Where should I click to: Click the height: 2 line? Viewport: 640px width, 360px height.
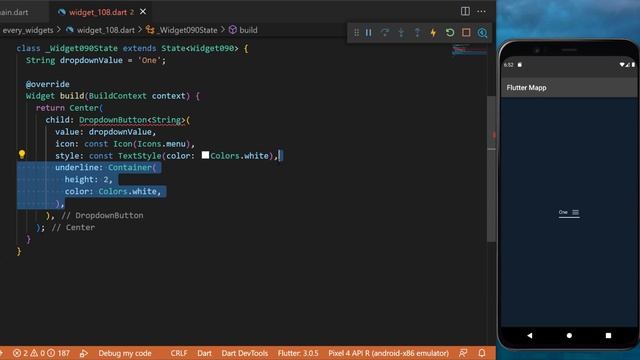(x=88, y=180)
